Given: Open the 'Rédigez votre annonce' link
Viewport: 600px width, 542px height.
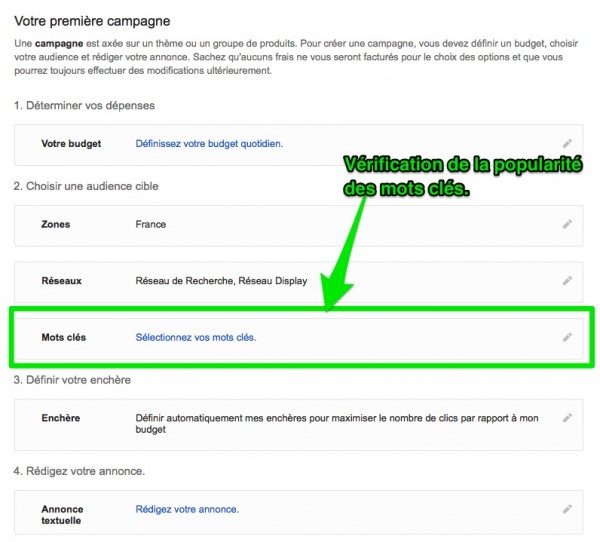Looking at the screenshot, I should tap(187, 509).
